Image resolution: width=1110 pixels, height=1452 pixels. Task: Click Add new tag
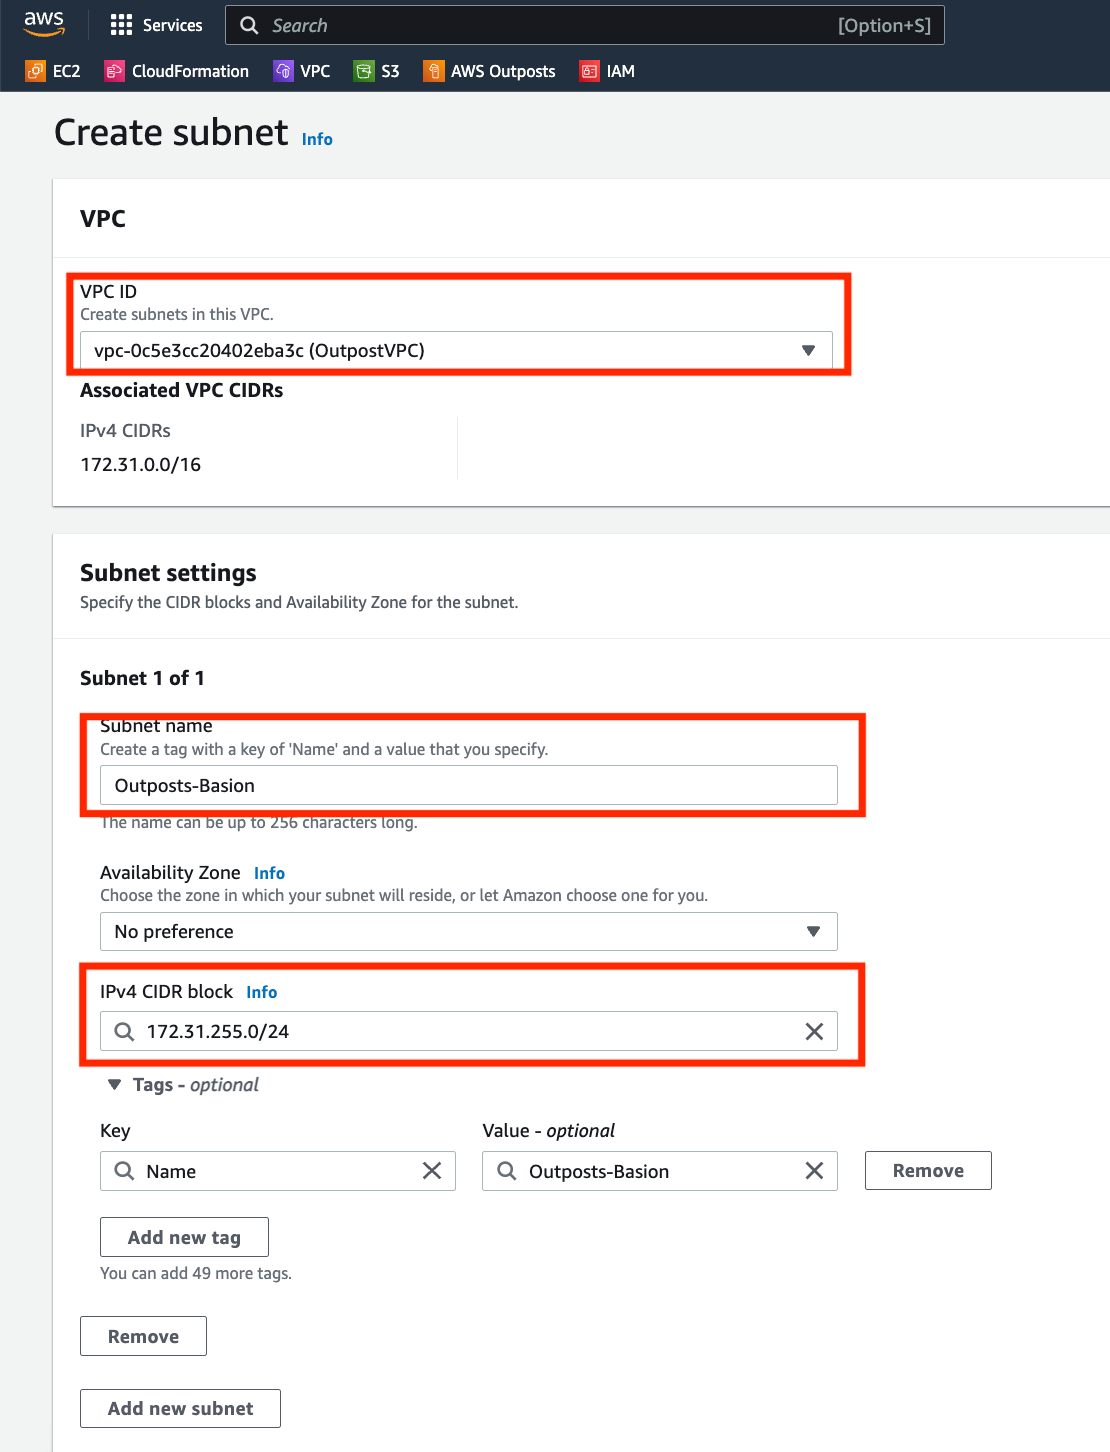(183, 1236)
